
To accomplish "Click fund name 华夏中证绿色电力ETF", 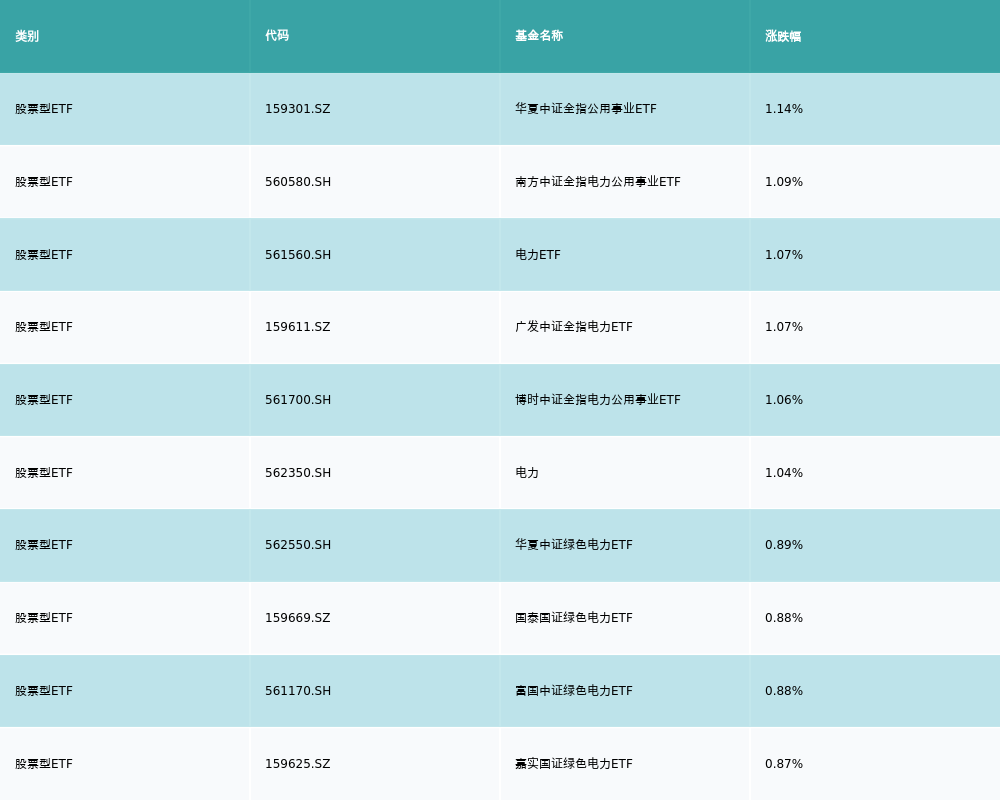I will click(574, 545).
